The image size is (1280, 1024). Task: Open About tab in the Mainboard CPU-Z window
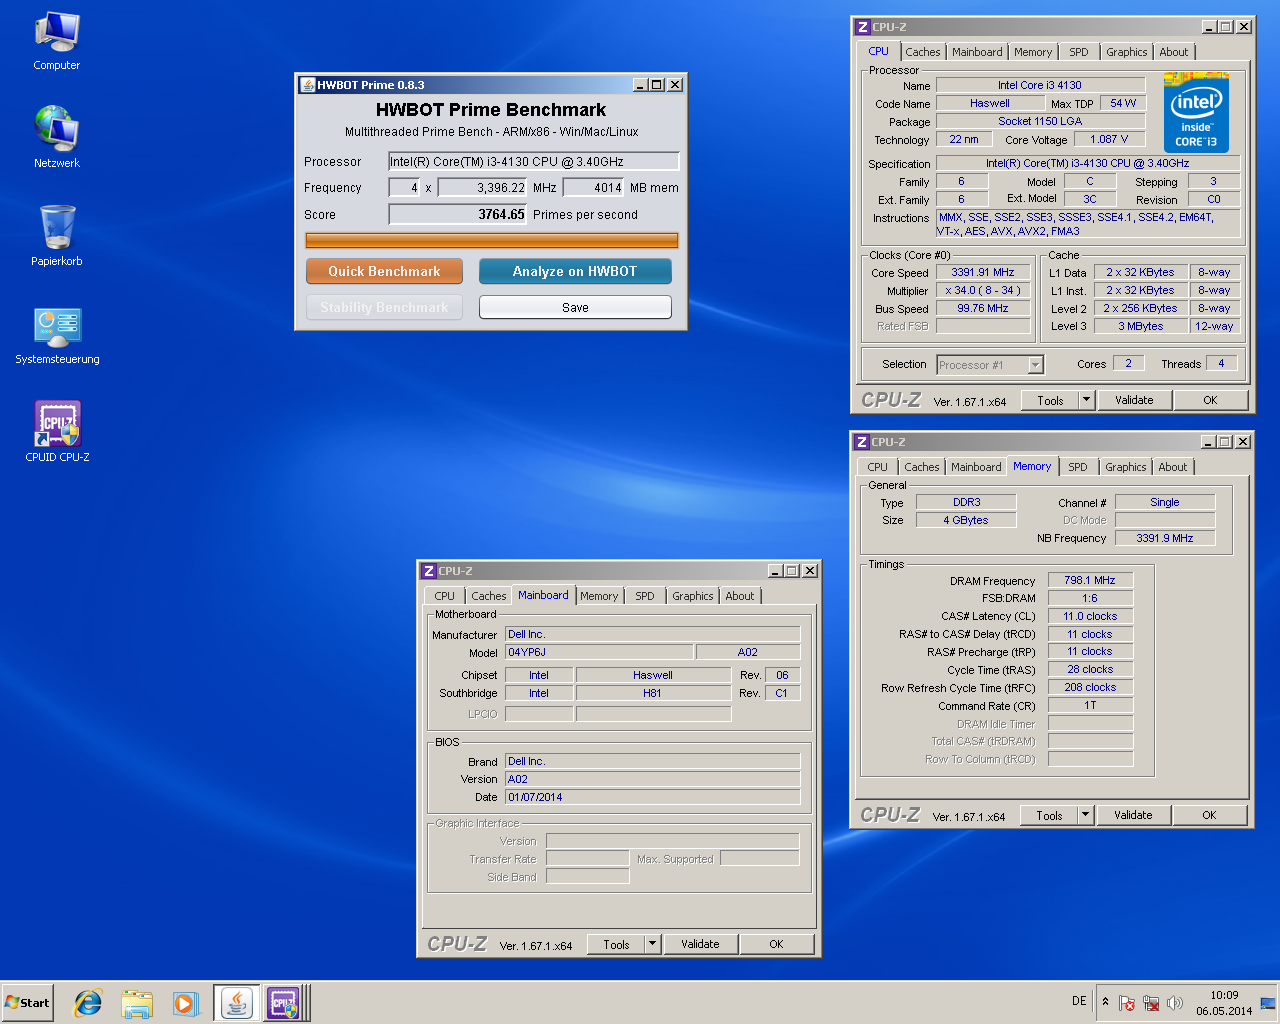740,596
